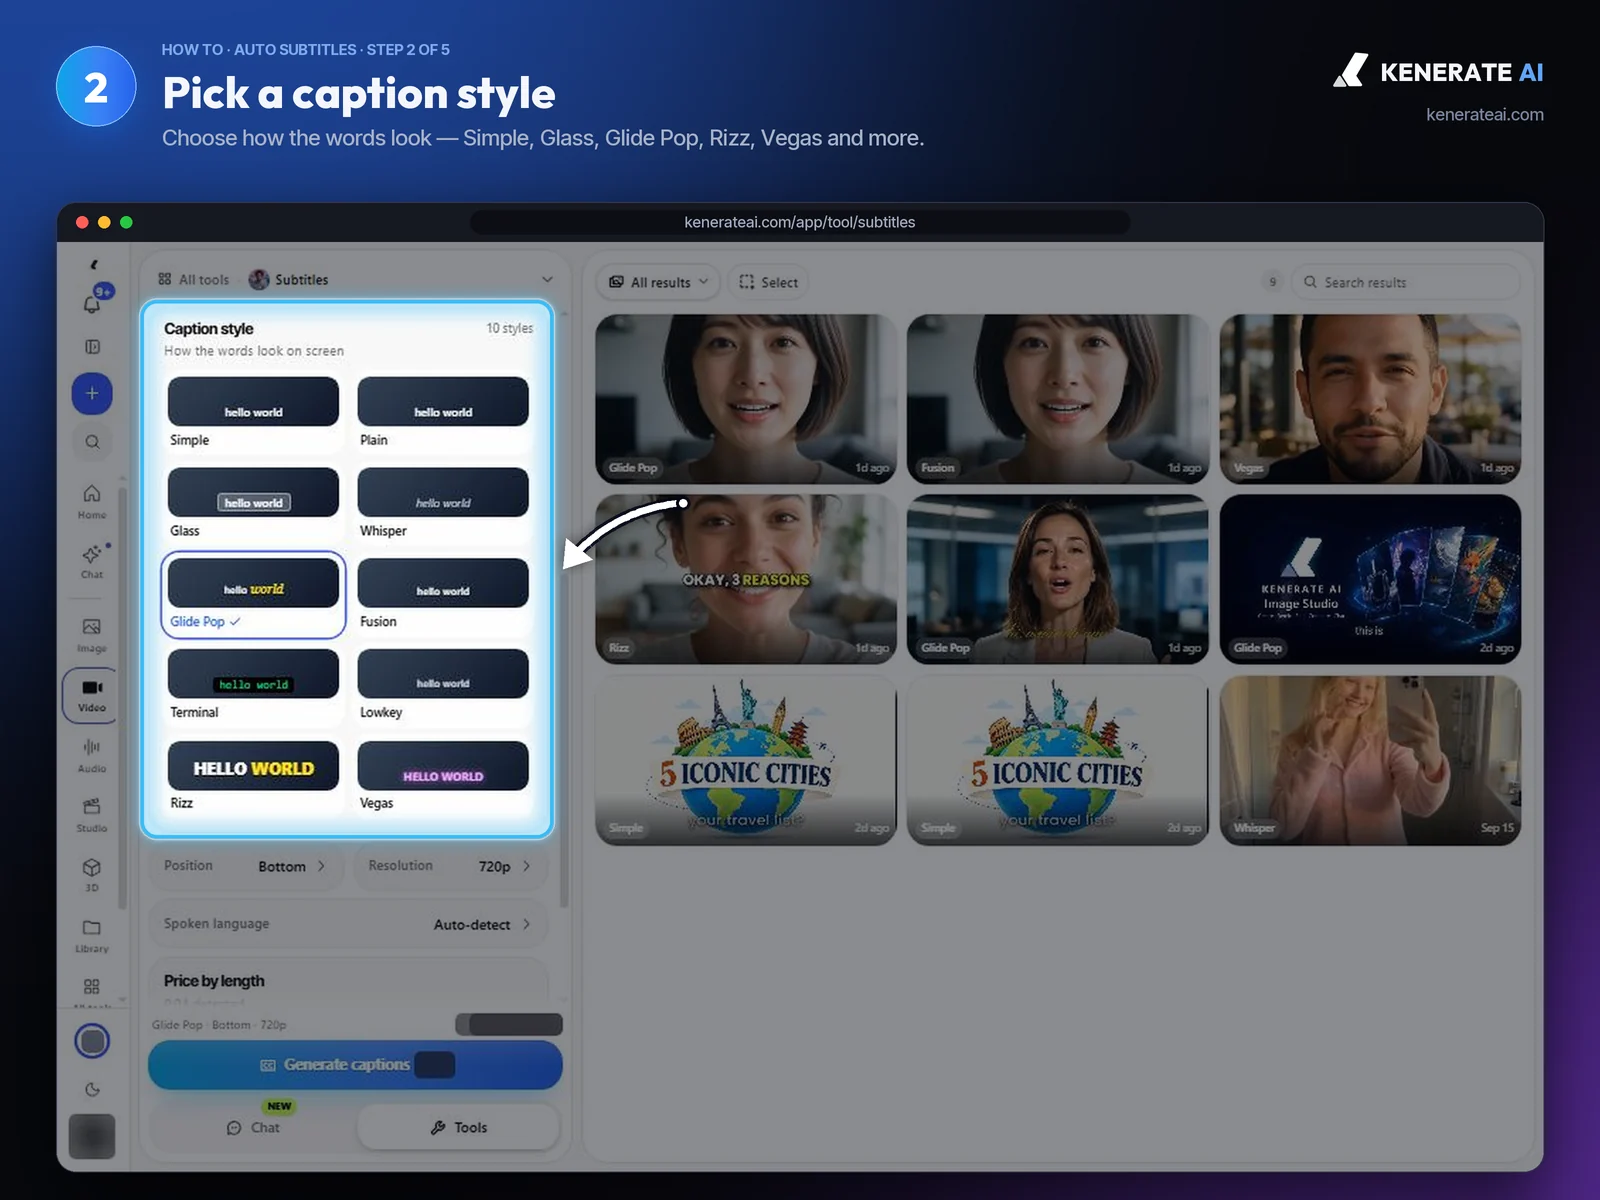Click the browser address bar URL
This screenshot has height=1200, width=1600.
click(800, 222)
